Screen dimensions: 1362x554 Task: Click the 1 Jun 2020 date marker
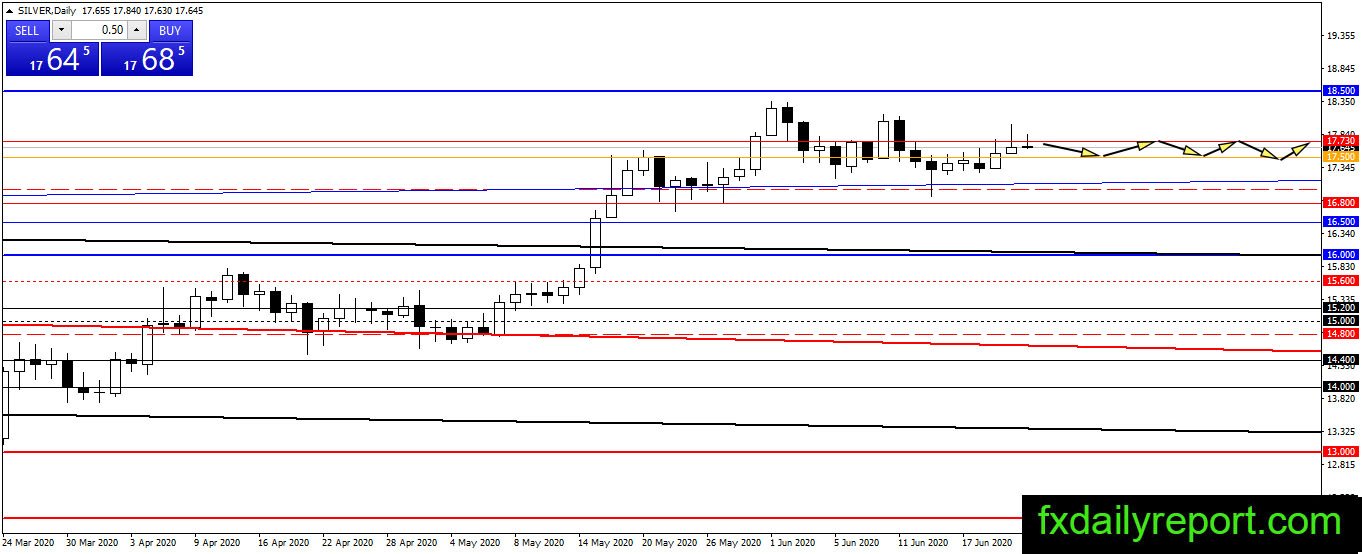789,544
